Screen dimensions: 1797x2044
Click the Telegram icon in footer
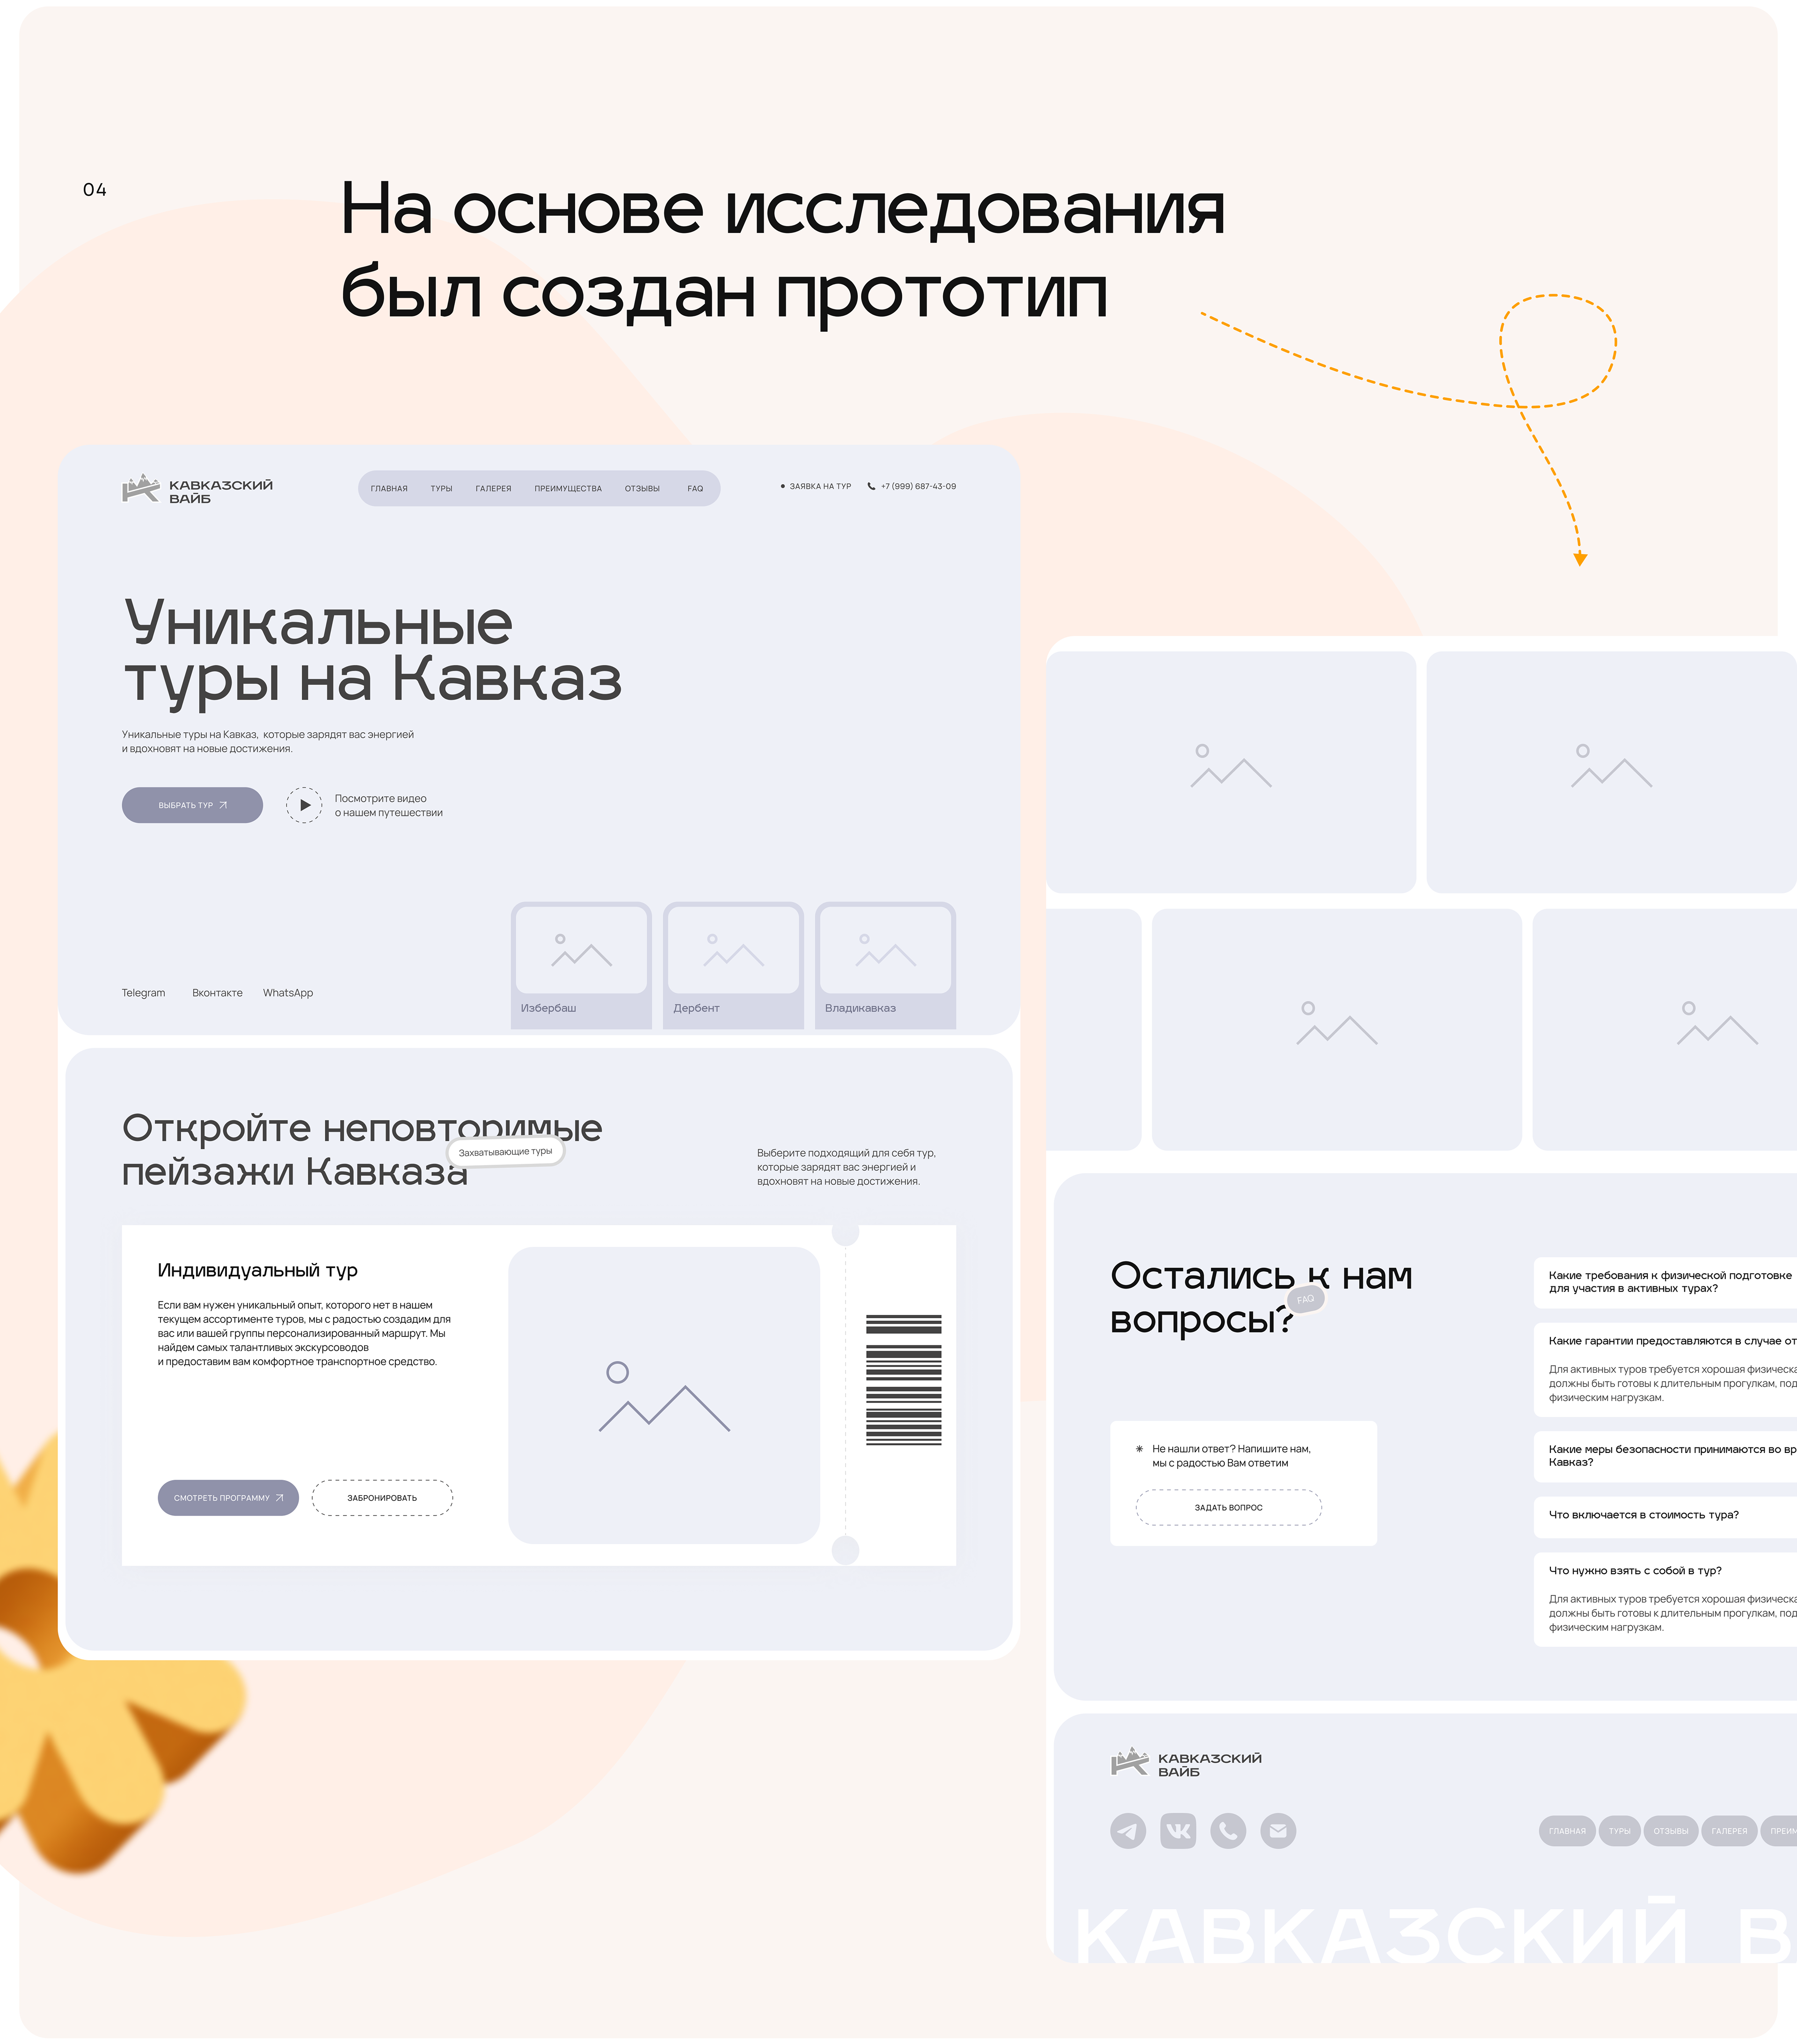click(1128, 1831)
